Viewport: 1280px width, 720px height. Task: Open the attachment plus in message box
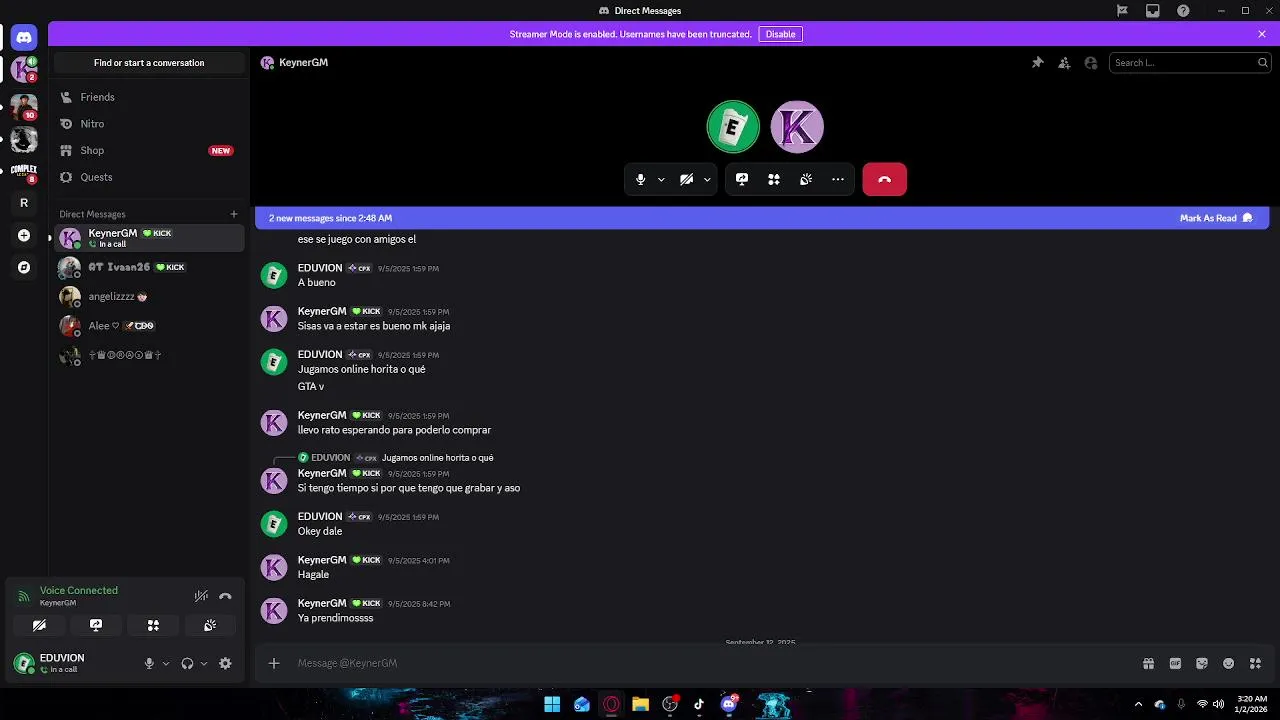[274, 663]
